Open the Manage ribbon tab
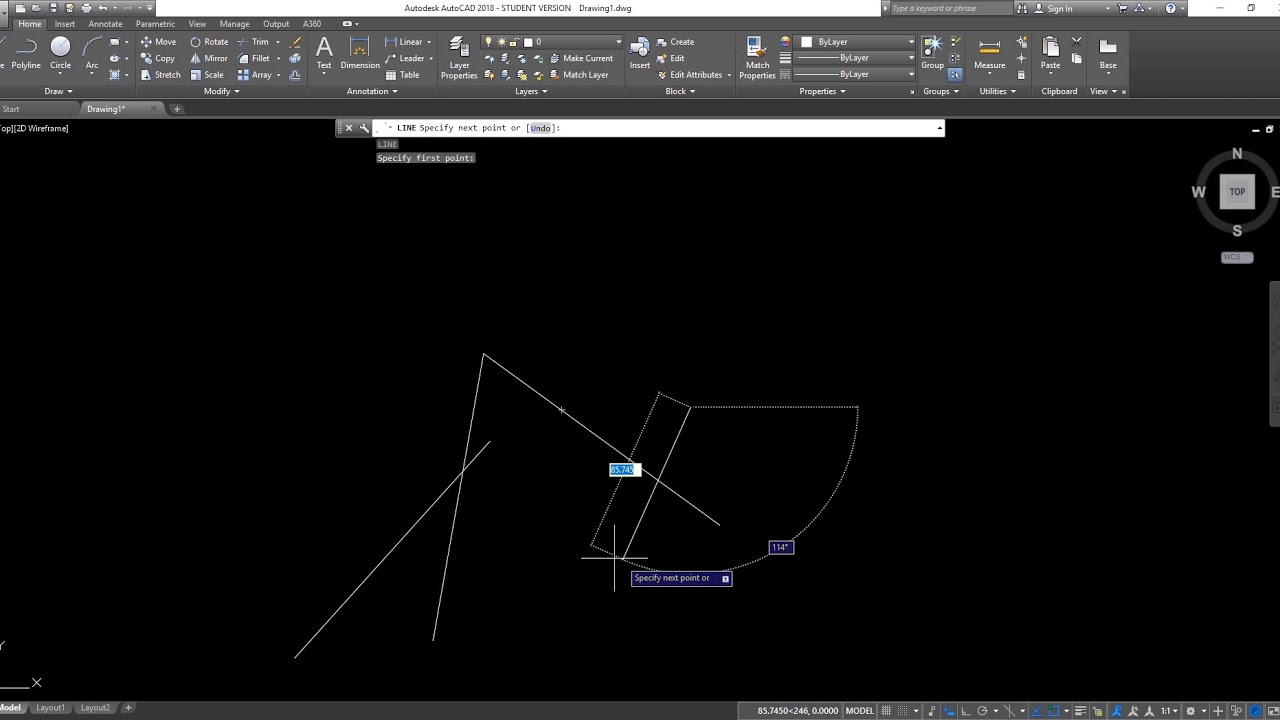 (x=234, y=24)
